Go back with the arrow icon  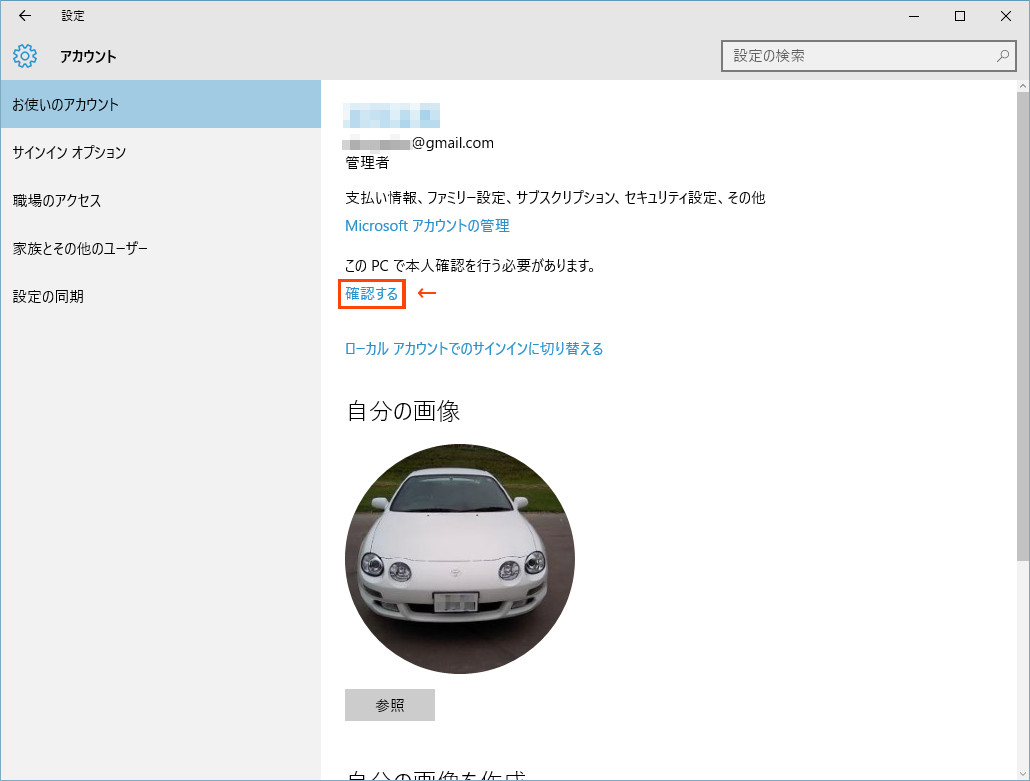(25, 16)
